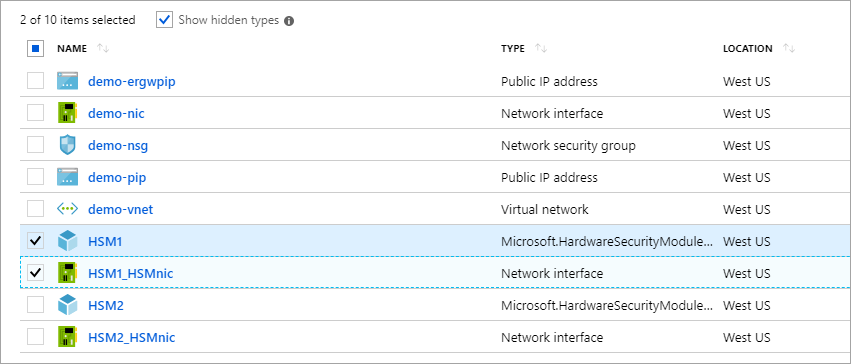Deselect the HSM1 row checkbox
Viewport: 851px width, 364px height.
click(35, 241)
